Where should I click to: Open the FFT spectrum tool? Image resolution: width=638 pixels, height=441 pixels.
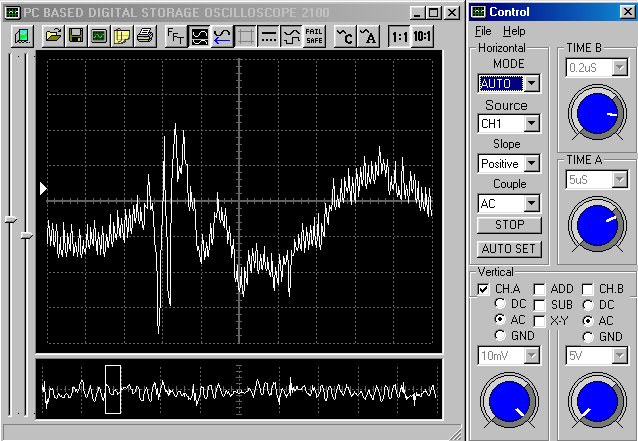point(175,36)
